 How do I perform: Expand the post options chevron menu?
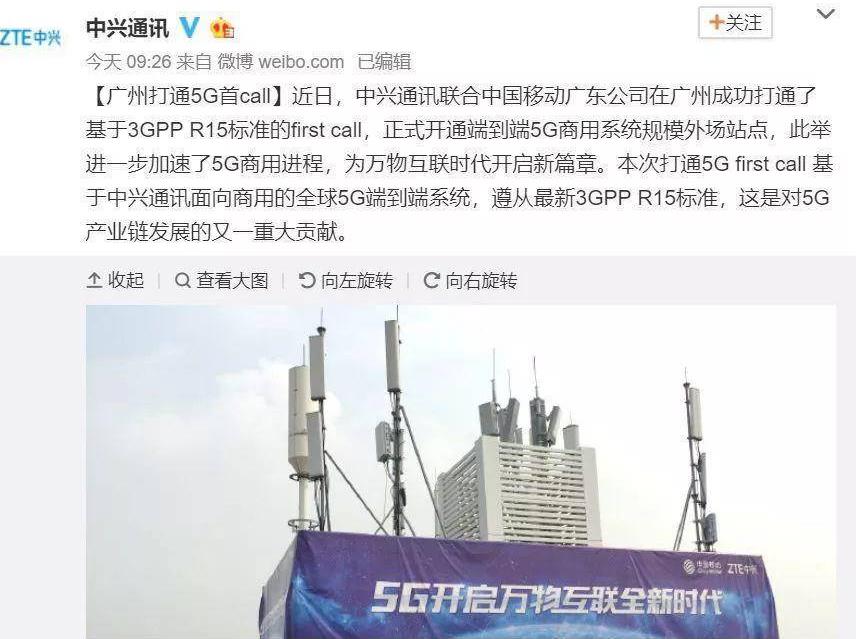pos(826,14)
